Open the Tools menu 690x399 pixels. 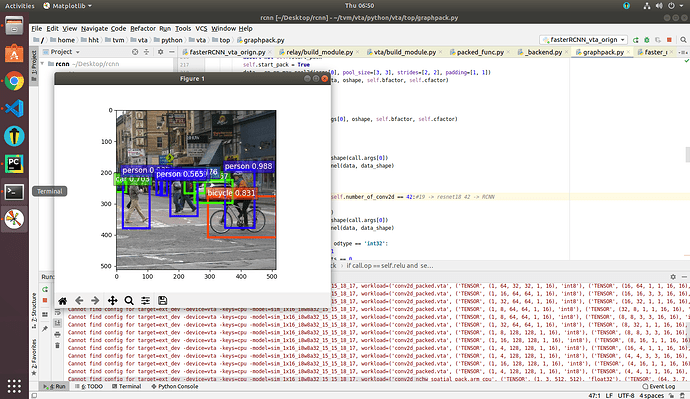(x=183, y=29)
